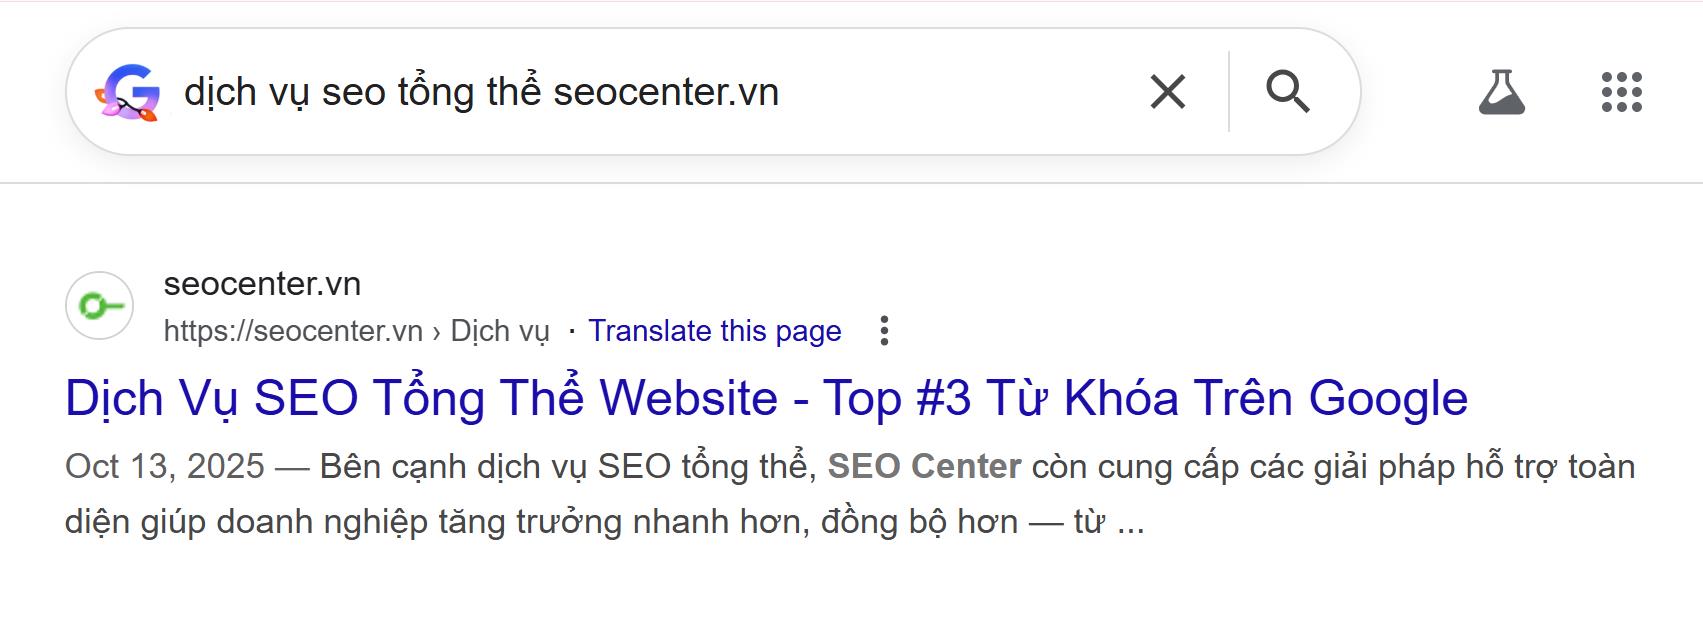Screen dimensions: 1703x633
Task: Click the magnifying glass search icon
Action: point(1290,92)
